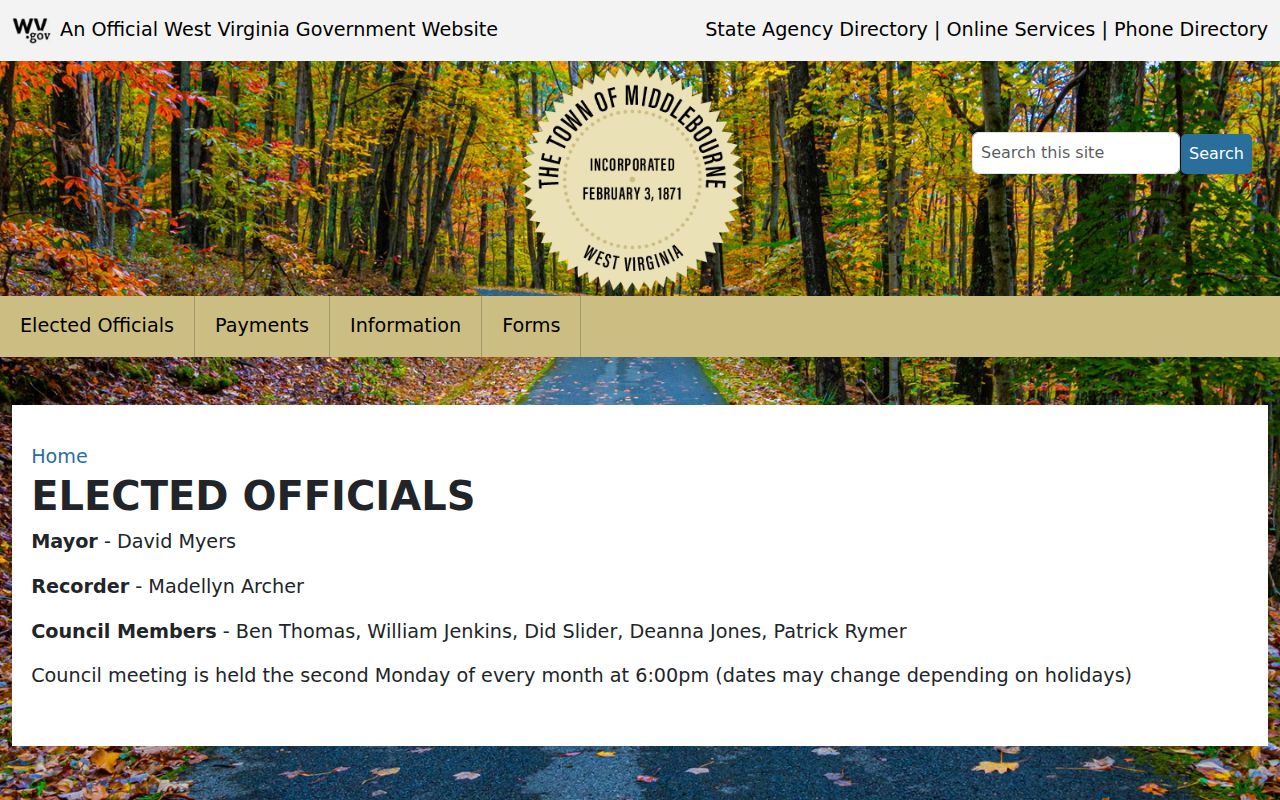
Task: Focus the Search this site field
Action: click(1075, 153)
